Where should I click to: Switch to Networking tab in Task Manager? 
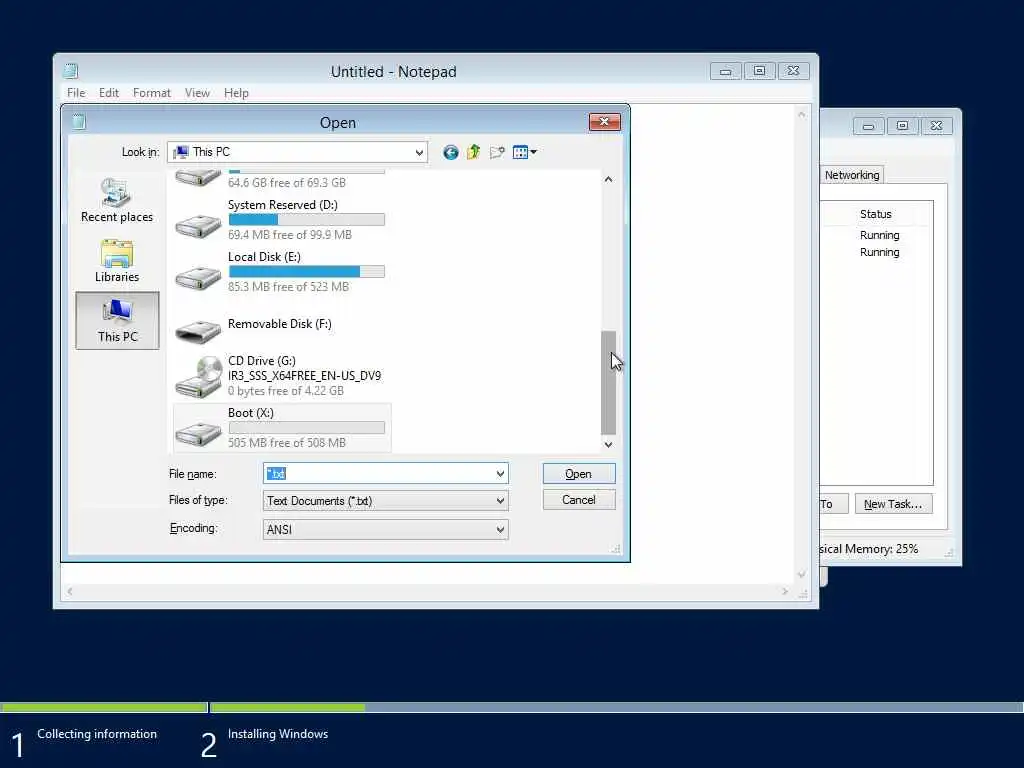tap(852, 175)
